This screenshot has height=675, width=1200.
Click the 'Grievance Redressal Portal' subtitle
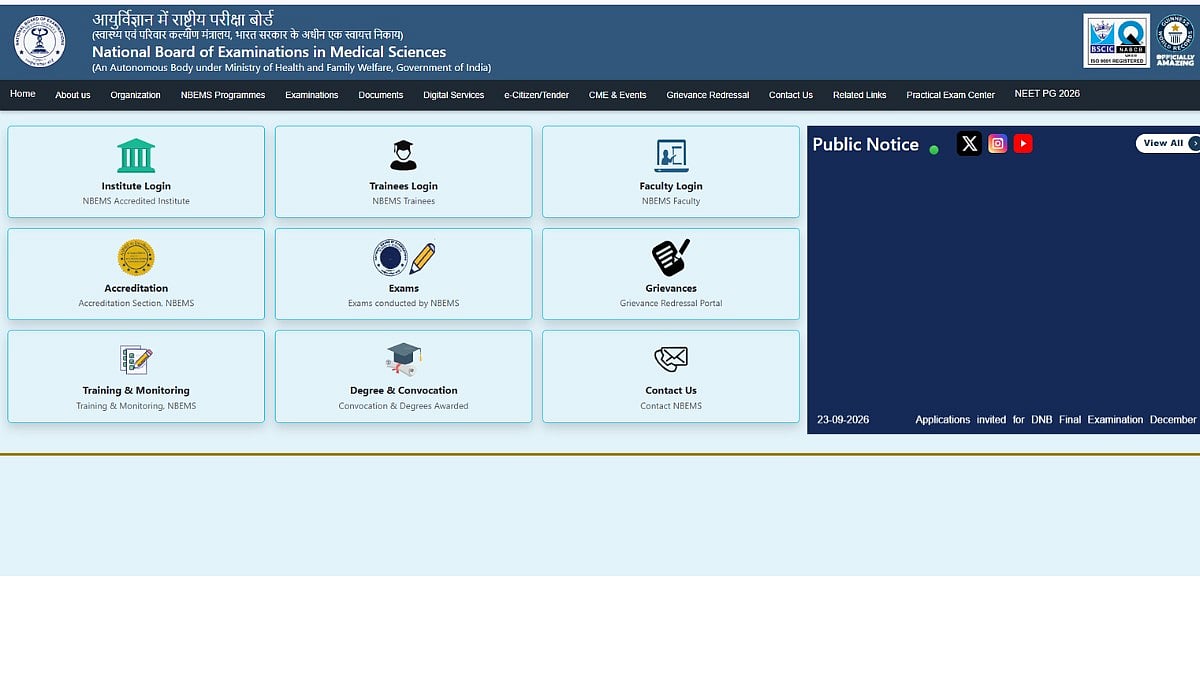tap(671, 303)
